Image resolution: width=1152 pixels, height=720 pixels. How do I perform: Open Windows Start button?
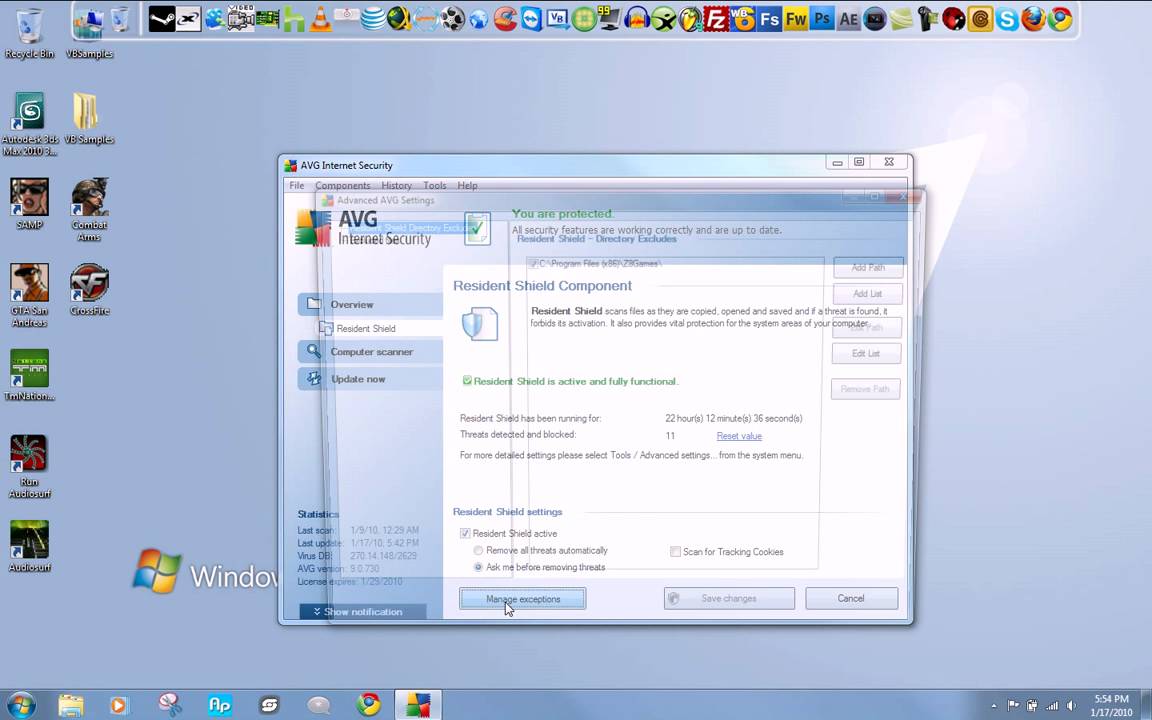click(x=20, y=705)
